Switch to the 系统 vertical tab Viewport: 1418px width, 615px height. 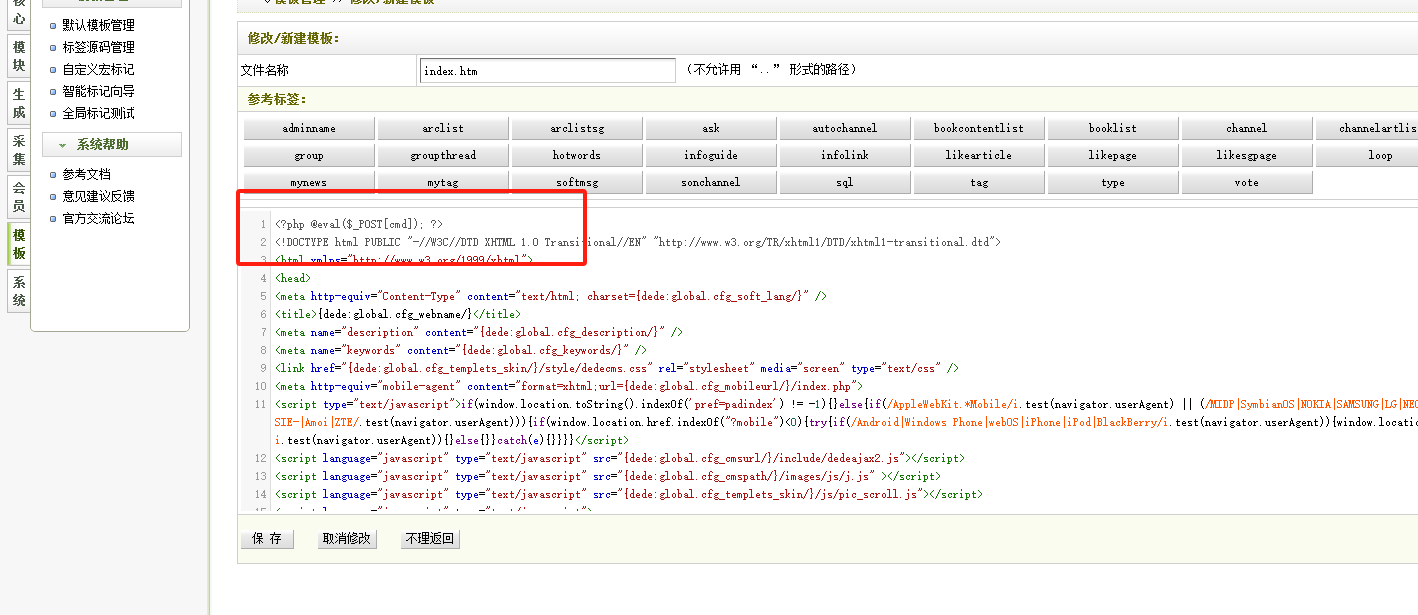19,291
